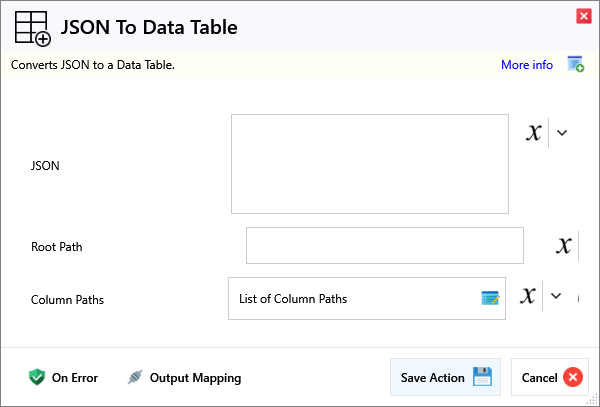
Task: Open the More info link
Action: click(x=526, y=65)
